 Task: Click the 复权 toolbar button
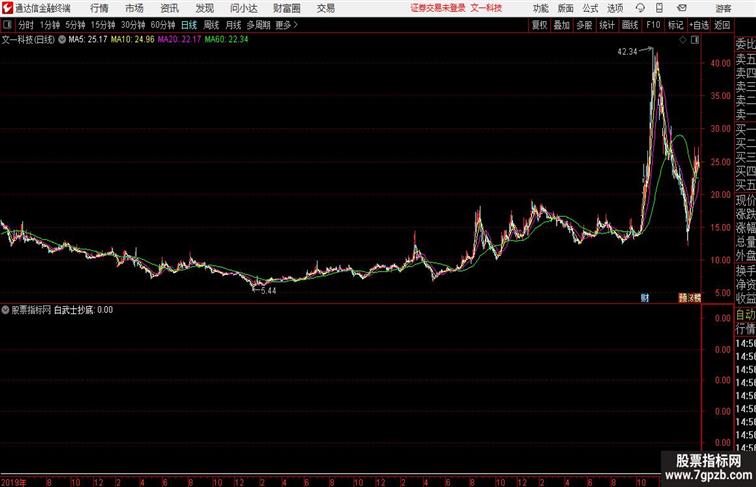coord(540,25)
